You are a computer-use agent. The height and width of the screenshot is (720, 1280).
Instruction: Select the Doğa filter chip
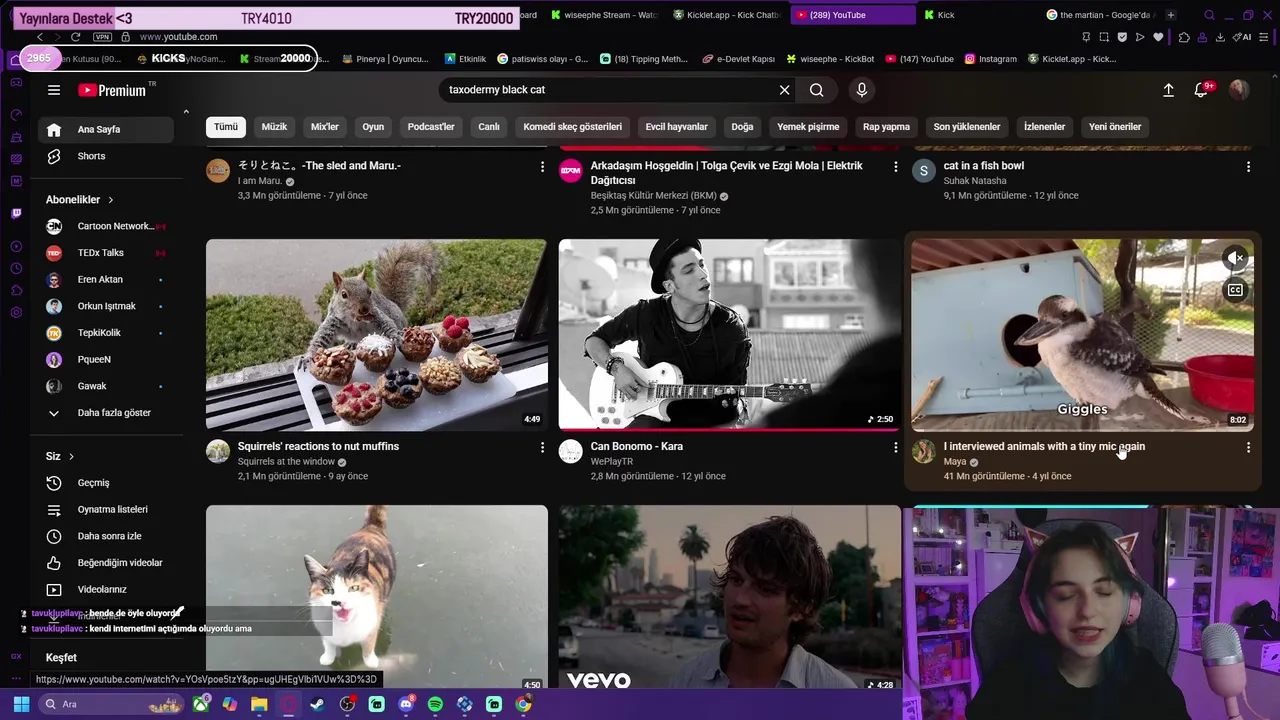[x=742, y=127]
